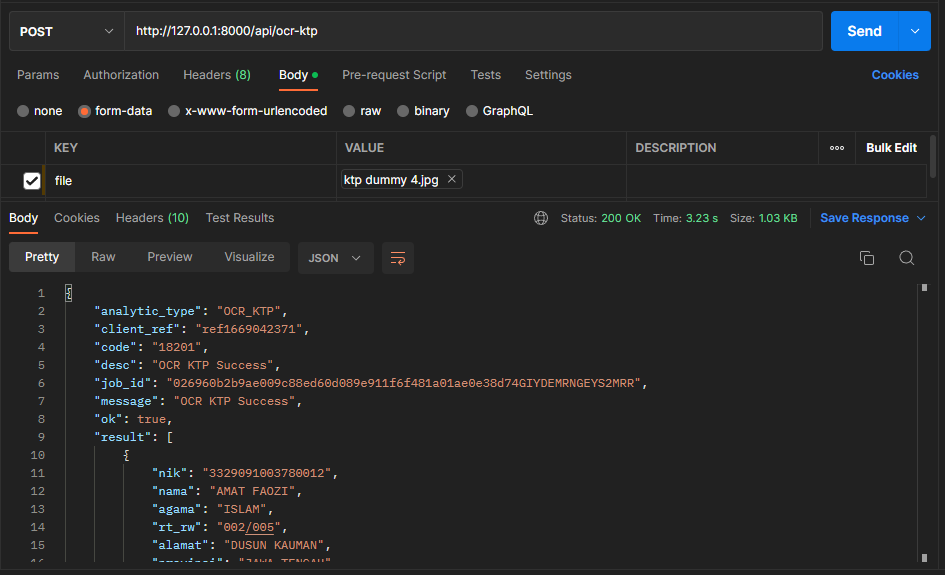Open the response Cookies tab
This screenshot has width=945, height=575.
pos(77,218)
